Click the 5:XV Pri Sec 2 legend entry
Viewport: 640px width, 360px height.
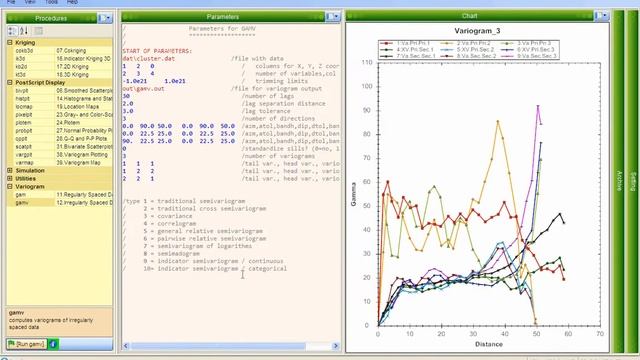[x=467, y=49]
